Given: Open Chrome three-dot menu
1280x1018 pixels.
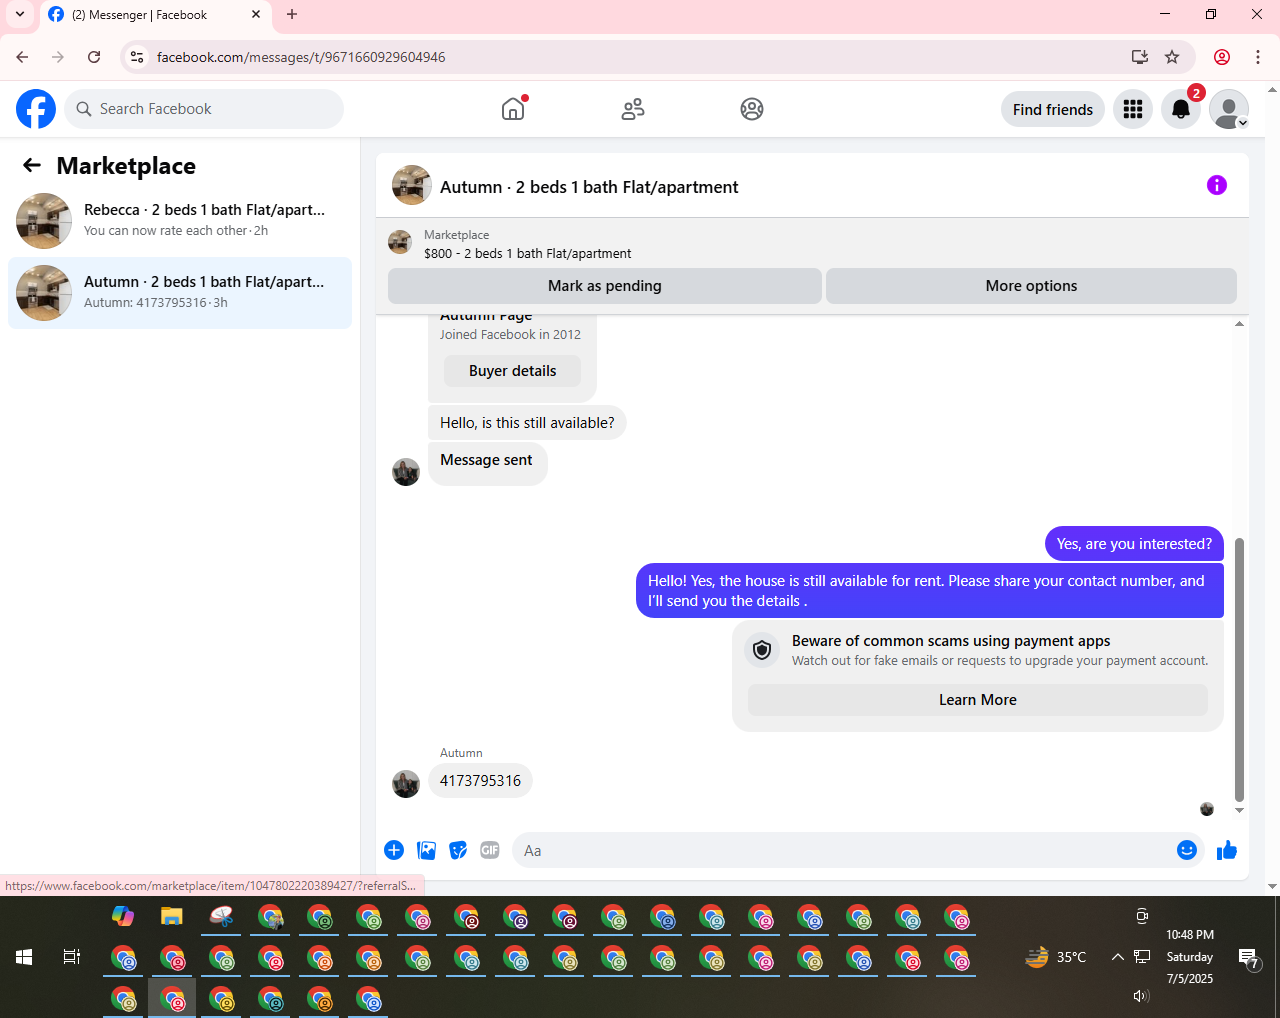Looking at the screenshot, I should point(1258,57).
